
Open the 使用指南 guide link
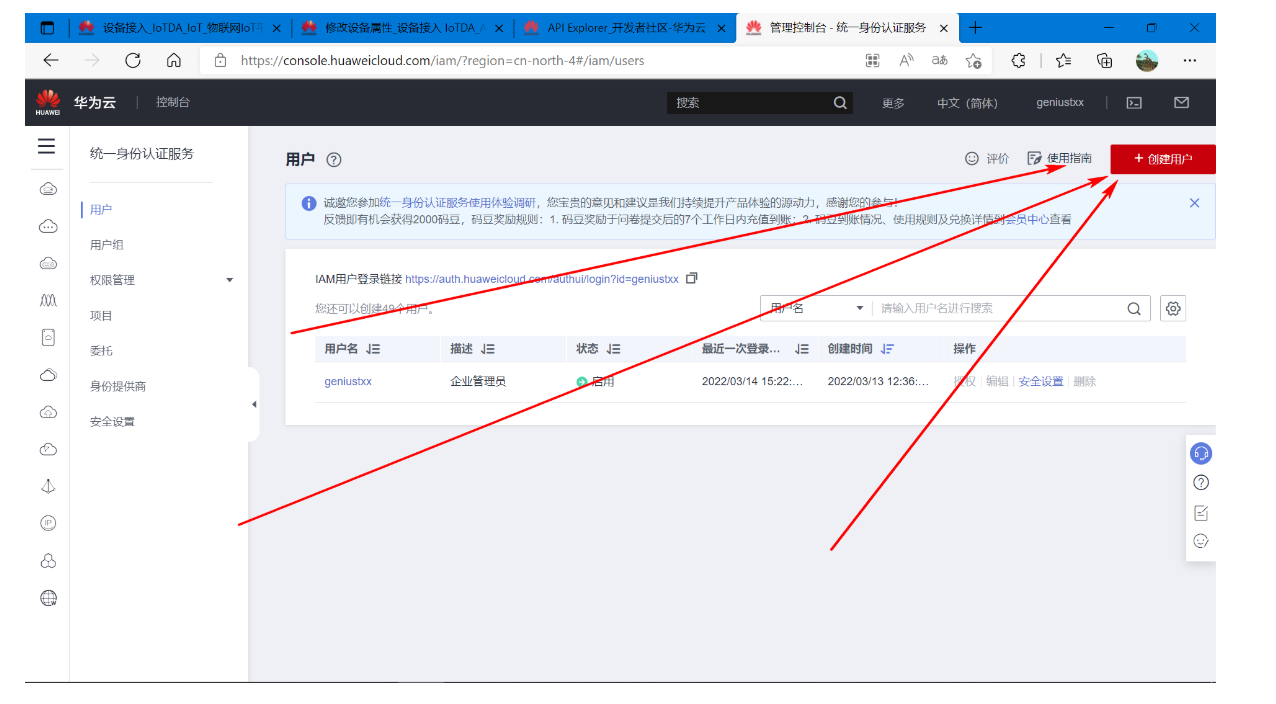(x=1059, y=159)
